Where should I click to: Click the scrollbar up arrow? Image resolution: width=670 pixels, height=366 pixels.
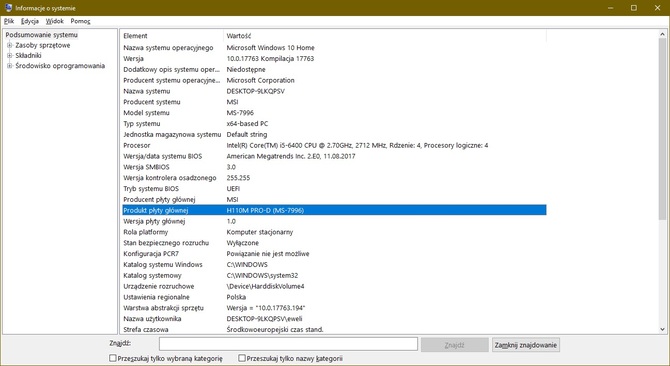coord(663,35)
